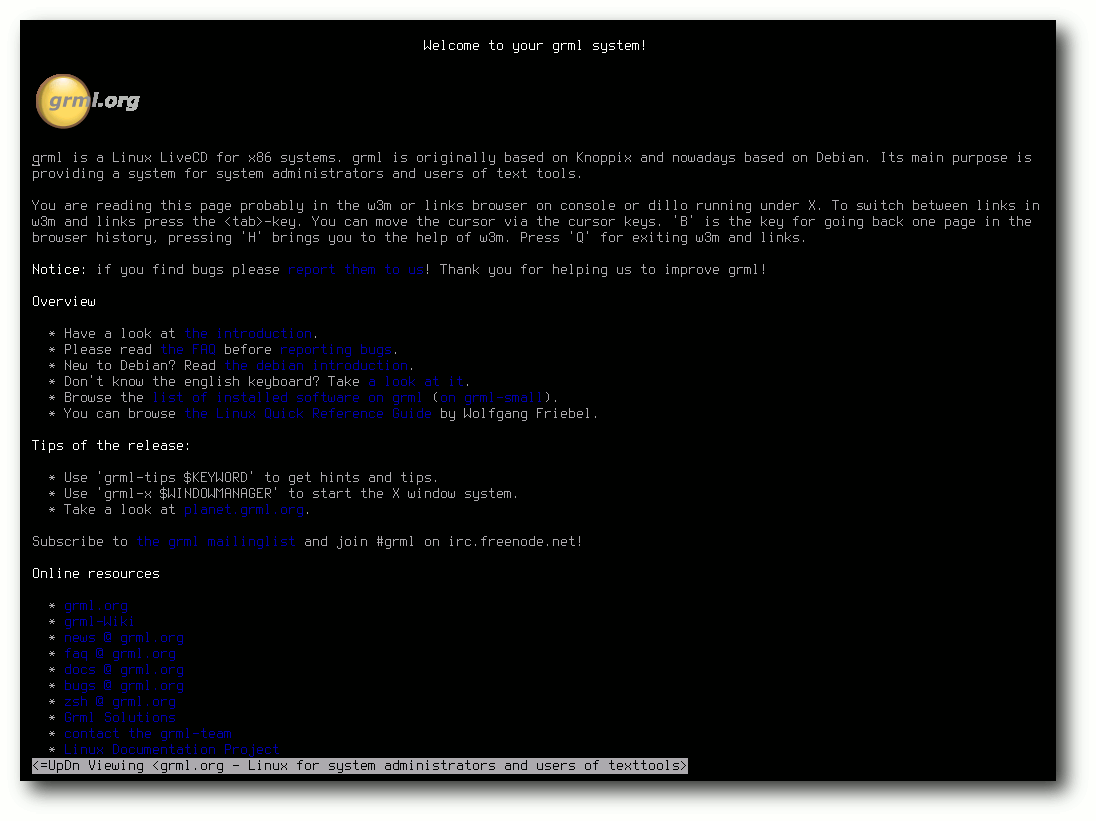This screenshot has height=821, width=1096.
Task: Open 'the introduction' link
Action: click(x=248, y=333)
